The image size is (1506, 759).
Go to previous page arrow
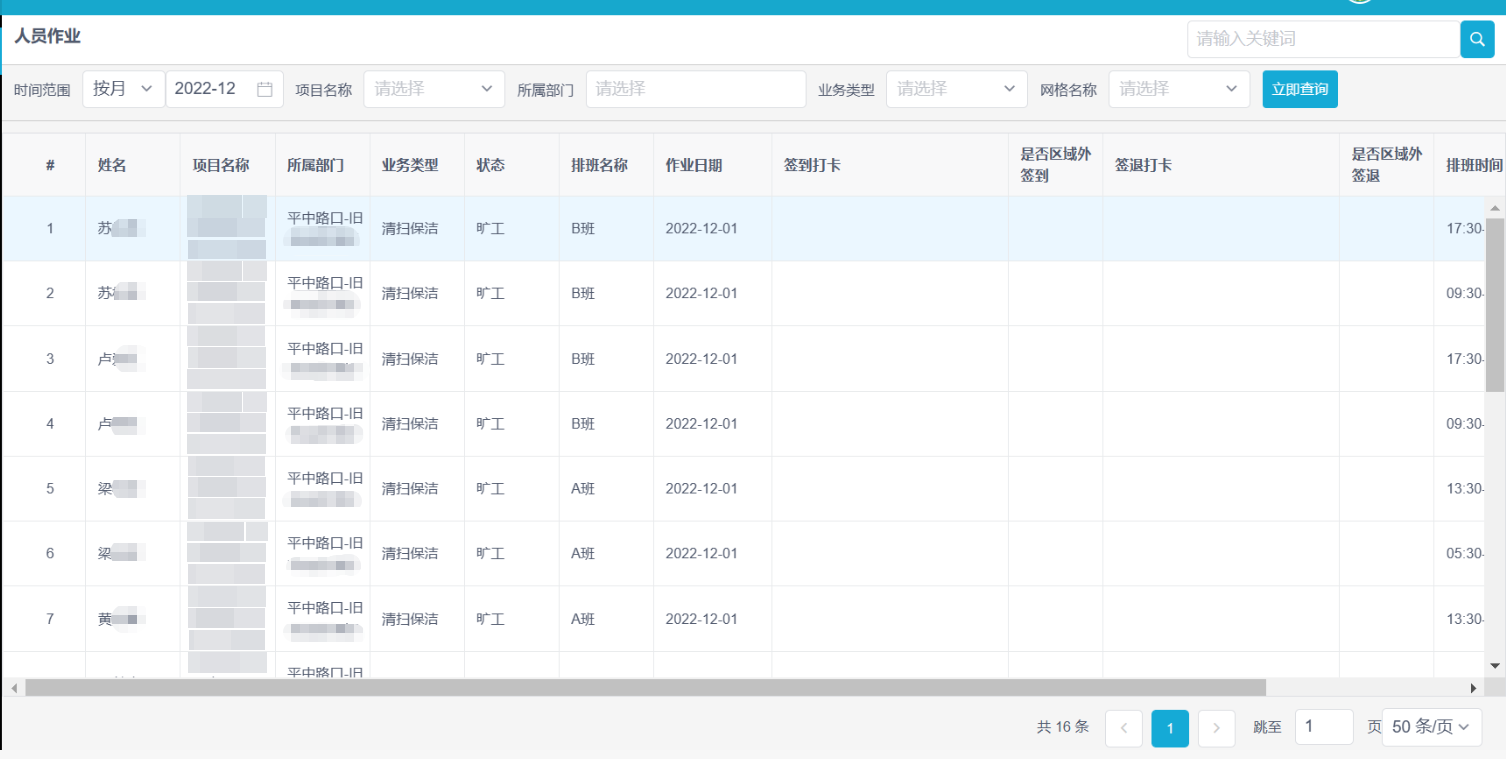click(1124, 728)
